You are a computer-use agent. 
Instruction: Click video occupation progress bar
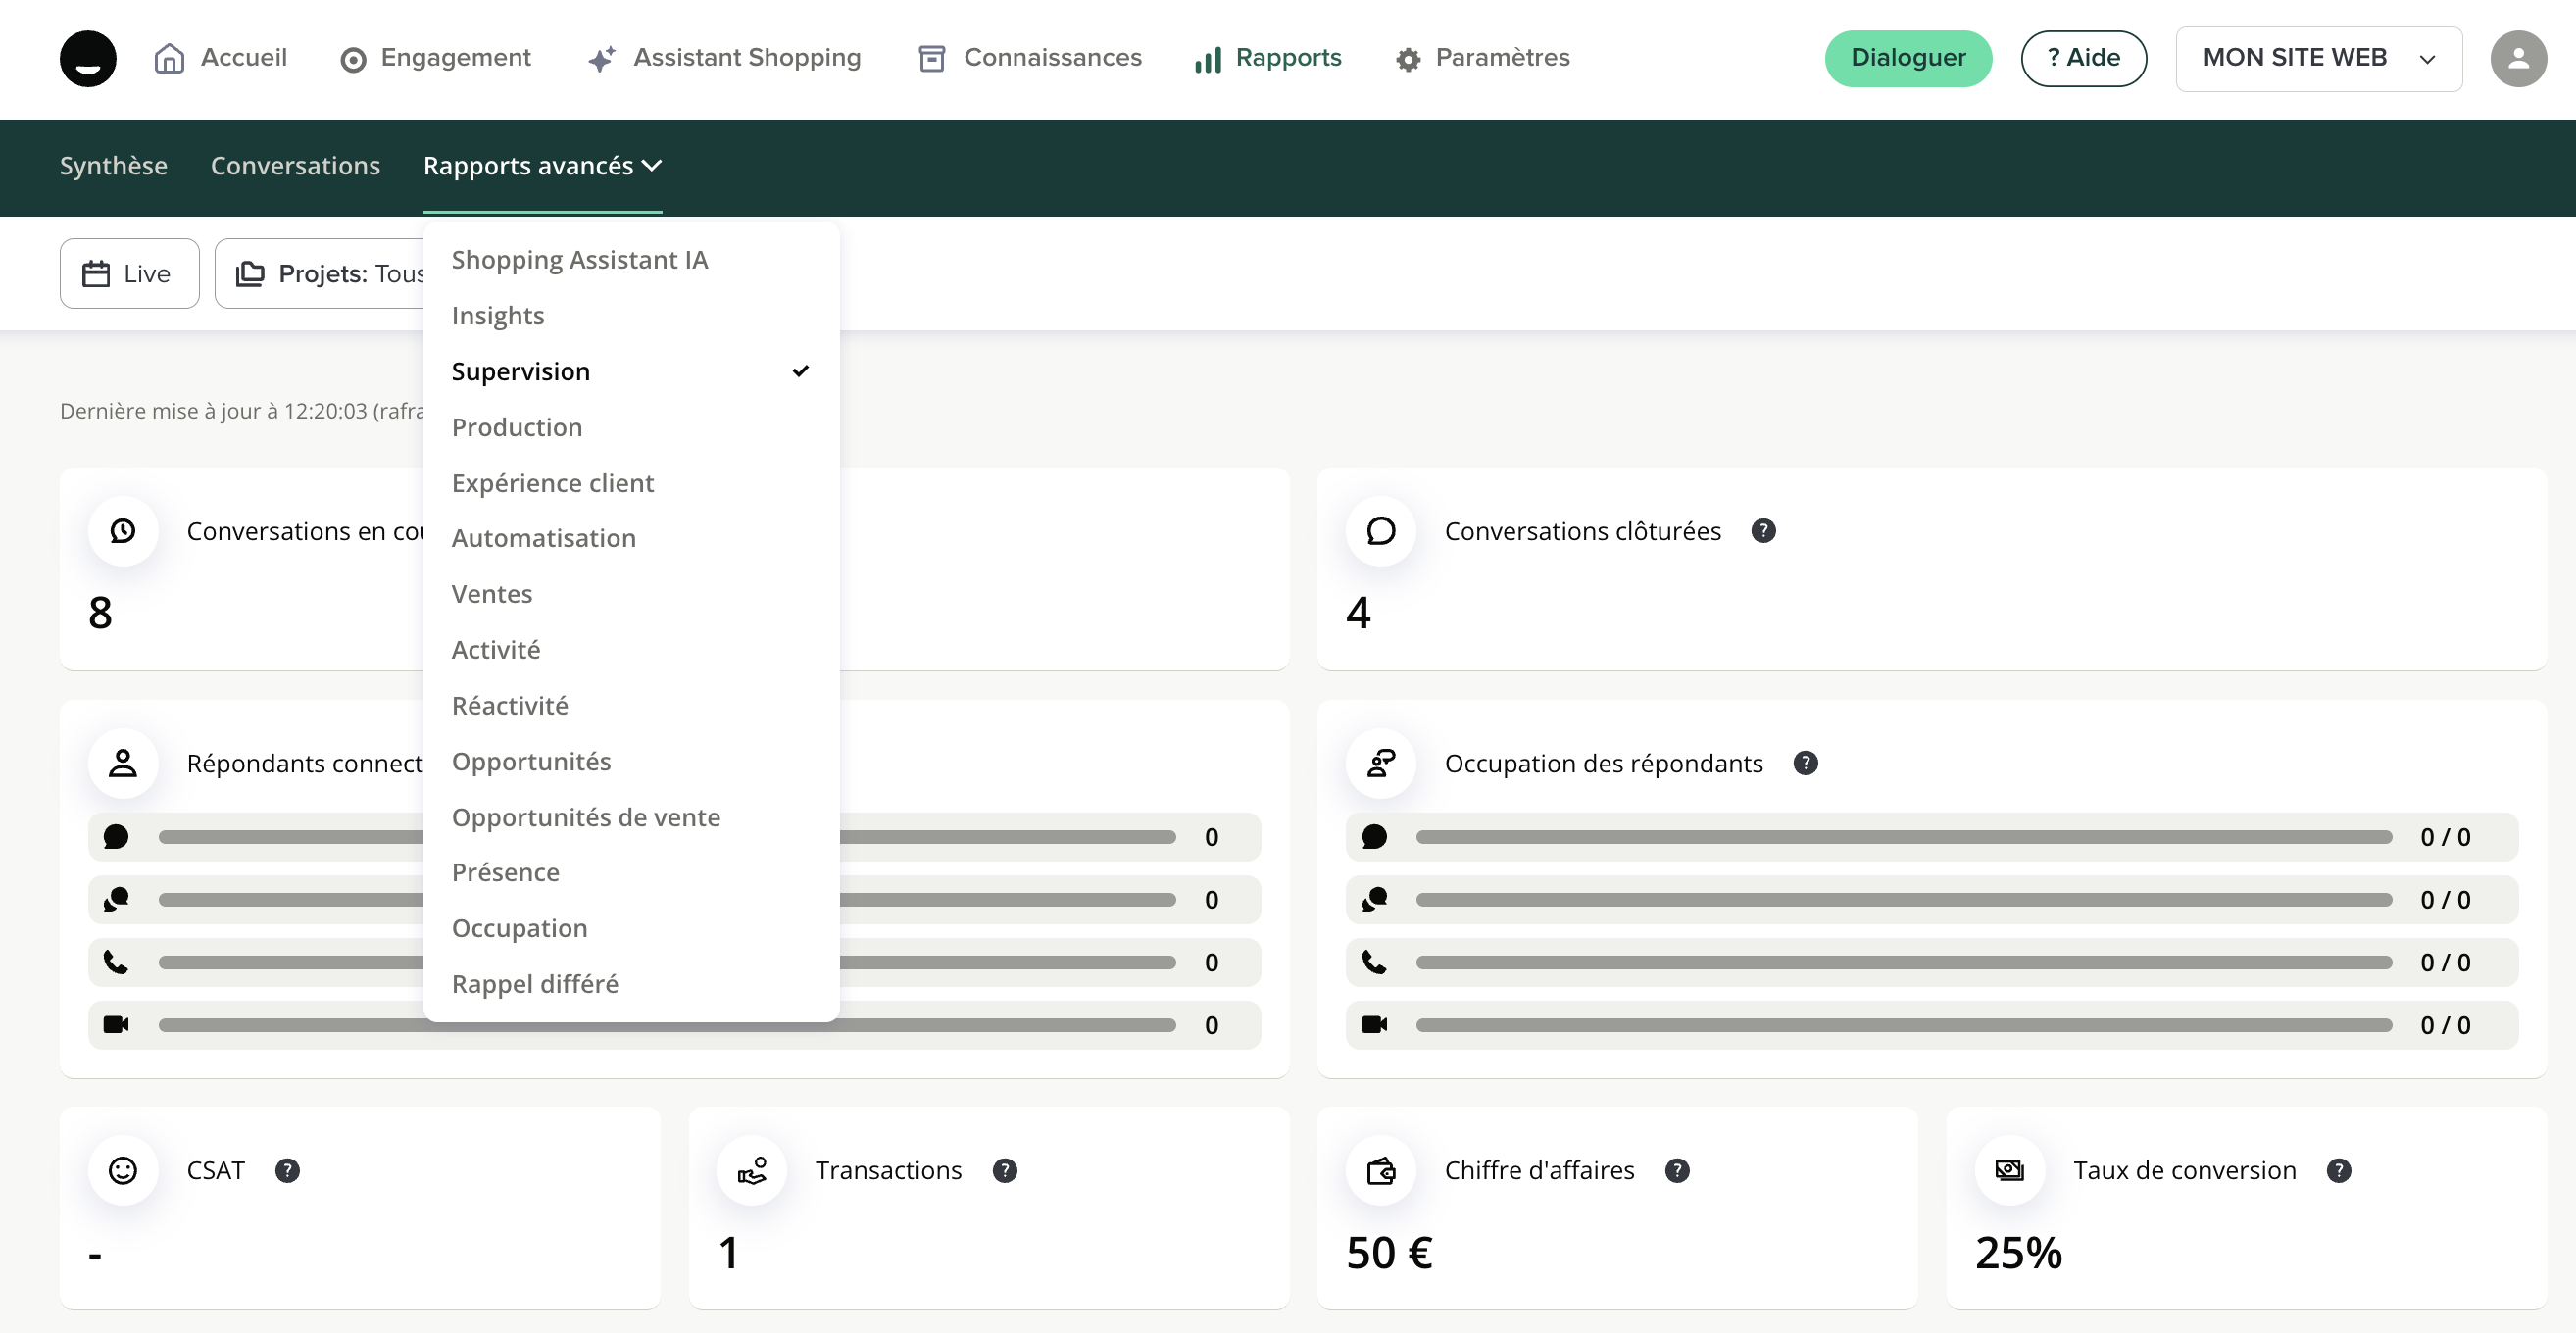tap(1903, 1025)
